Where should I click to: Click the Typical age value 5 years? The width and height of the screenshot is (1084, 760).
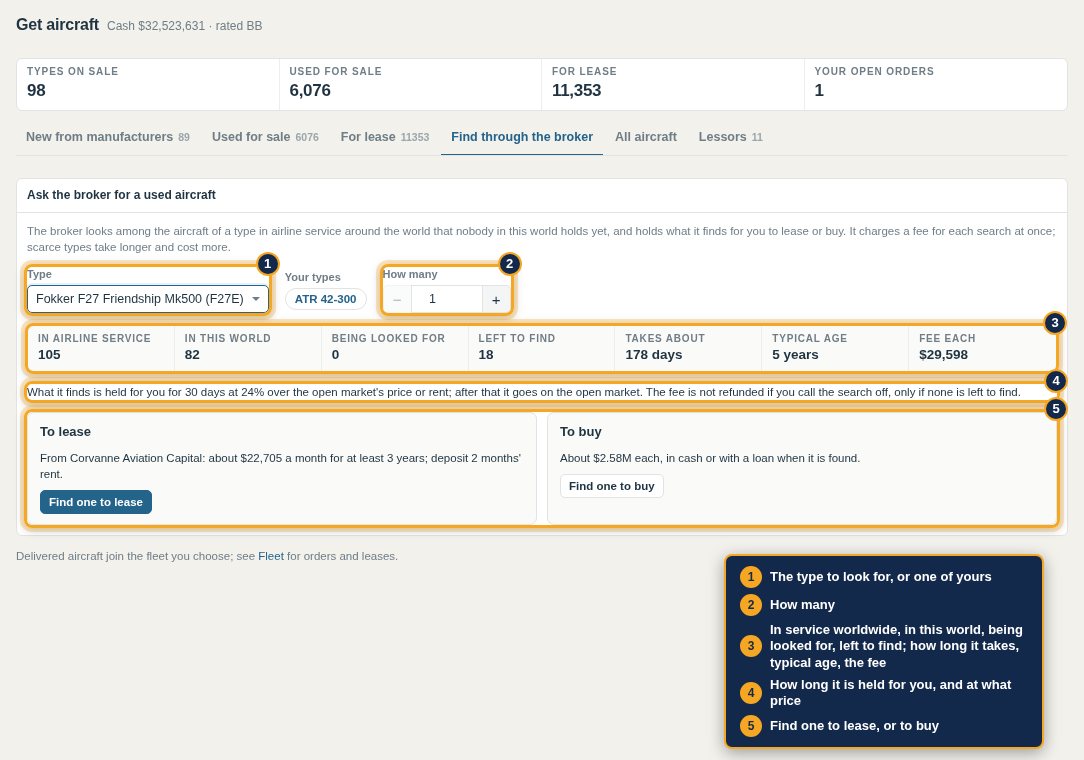tap(795, 355)
